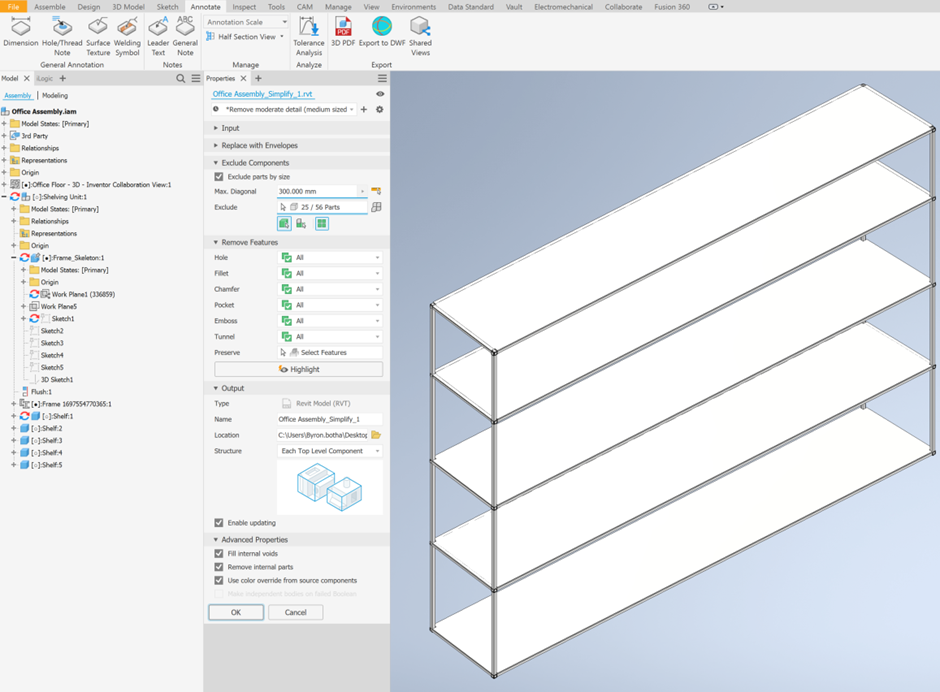
Task: Open the Hole removal dropdown
Action: click(x=330, y=258)
